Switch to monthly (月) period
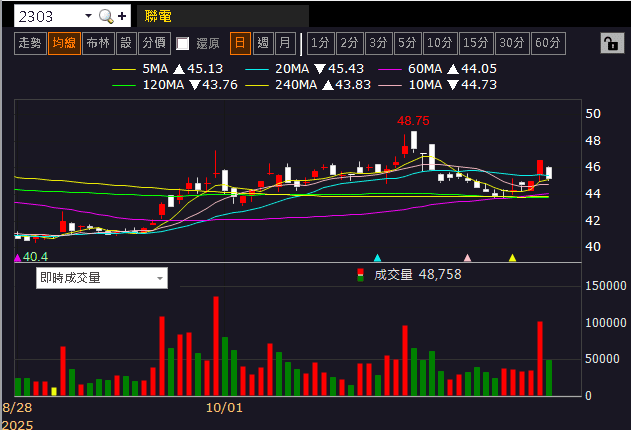This screenshot has height=430, width=631. (x=285, y=43)
